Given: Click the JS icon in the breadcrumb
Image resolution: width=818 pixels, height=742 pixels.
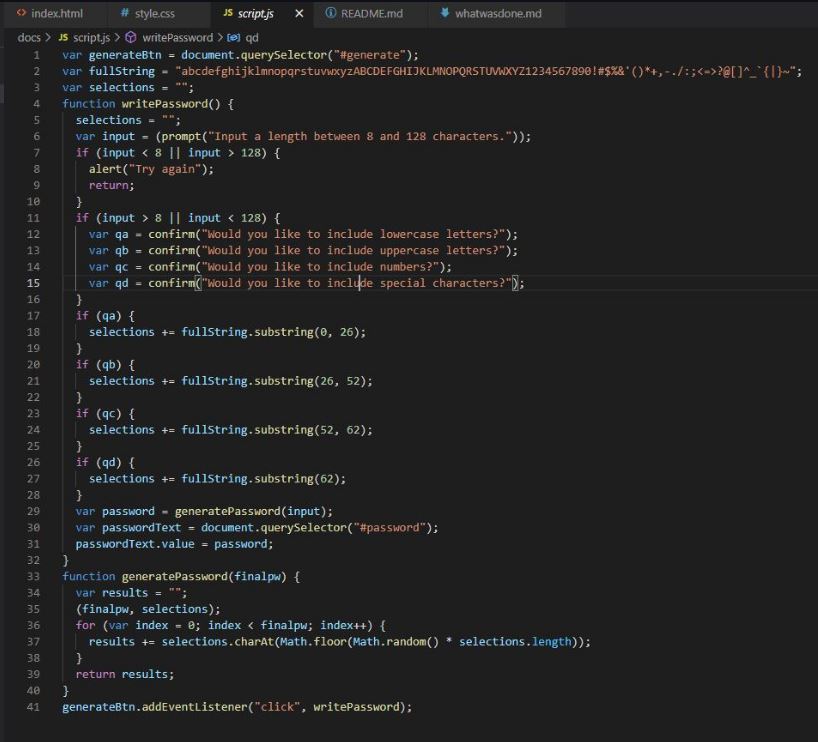Looking at the screenshot, I should [63, 38].
